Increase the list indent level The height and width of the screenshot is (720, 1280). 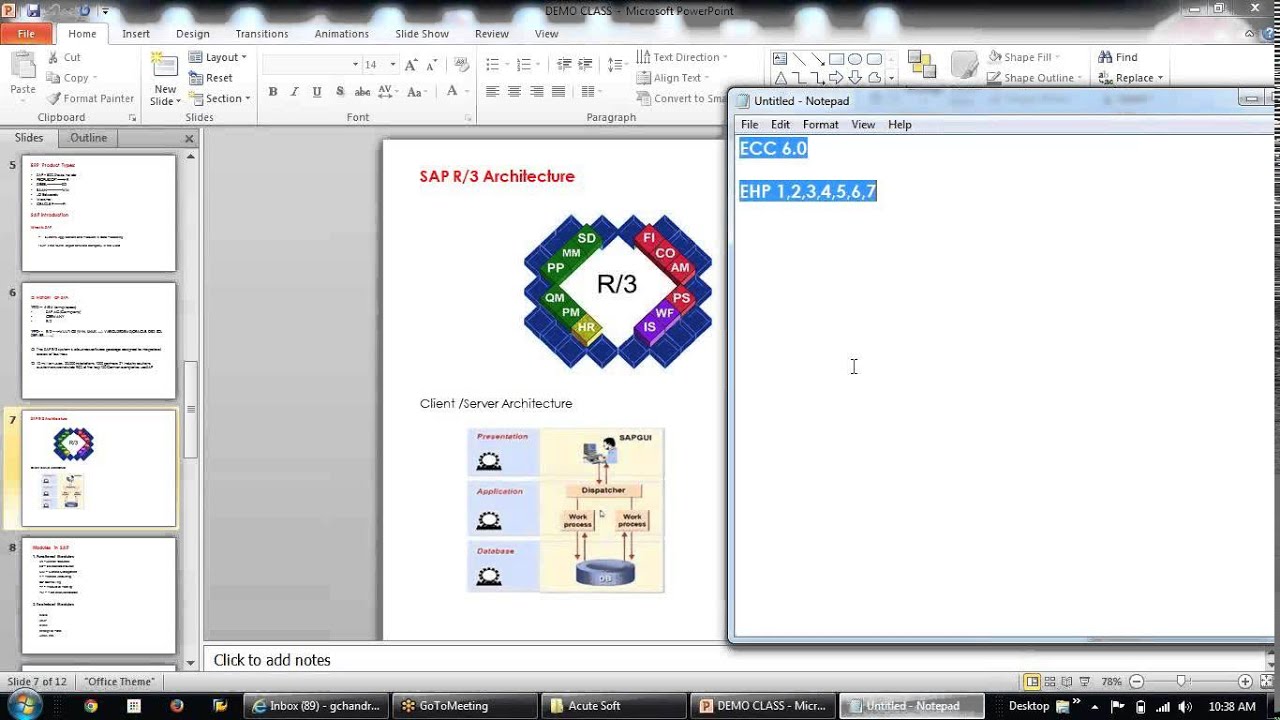(x=587, y=64)
